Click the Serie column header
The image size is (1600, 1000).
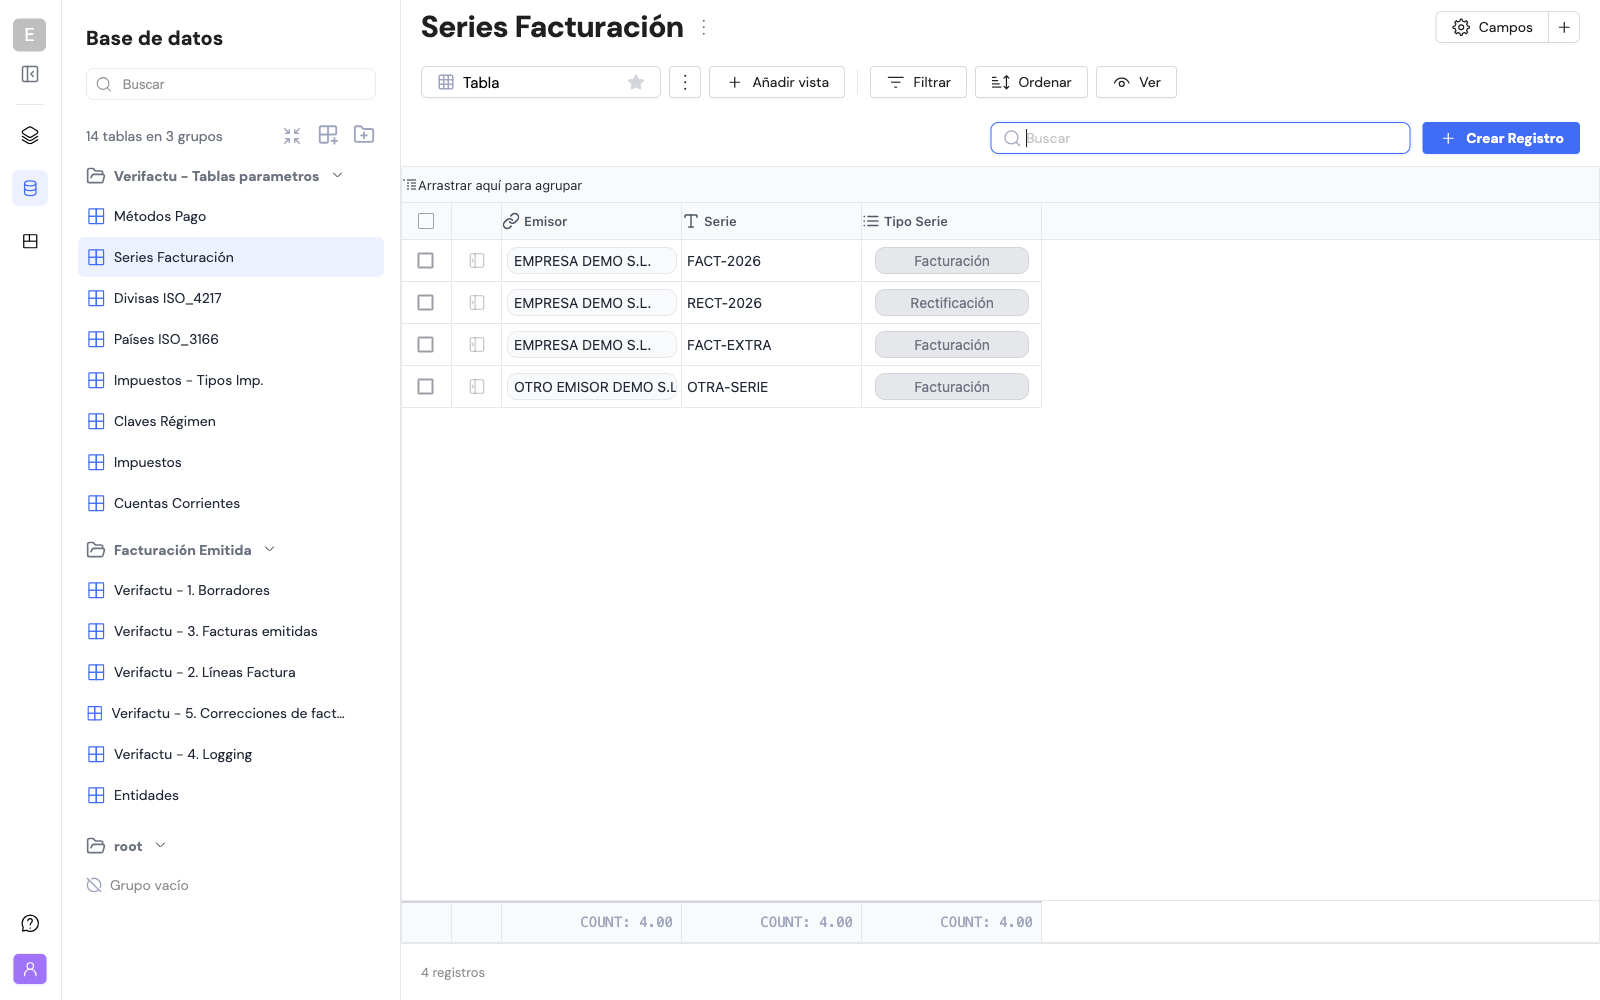tap(771, 221)
